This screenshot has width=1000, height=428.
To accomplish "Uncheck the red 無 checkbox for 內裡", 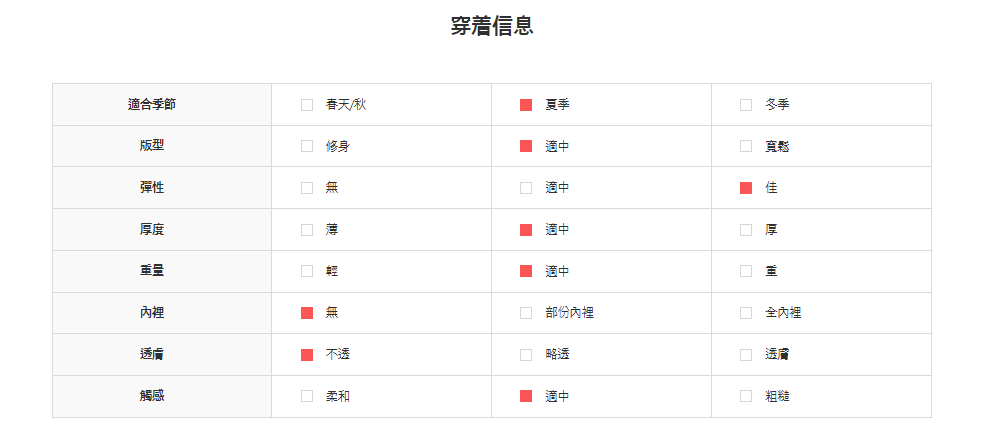I will [x=307, y=313].
